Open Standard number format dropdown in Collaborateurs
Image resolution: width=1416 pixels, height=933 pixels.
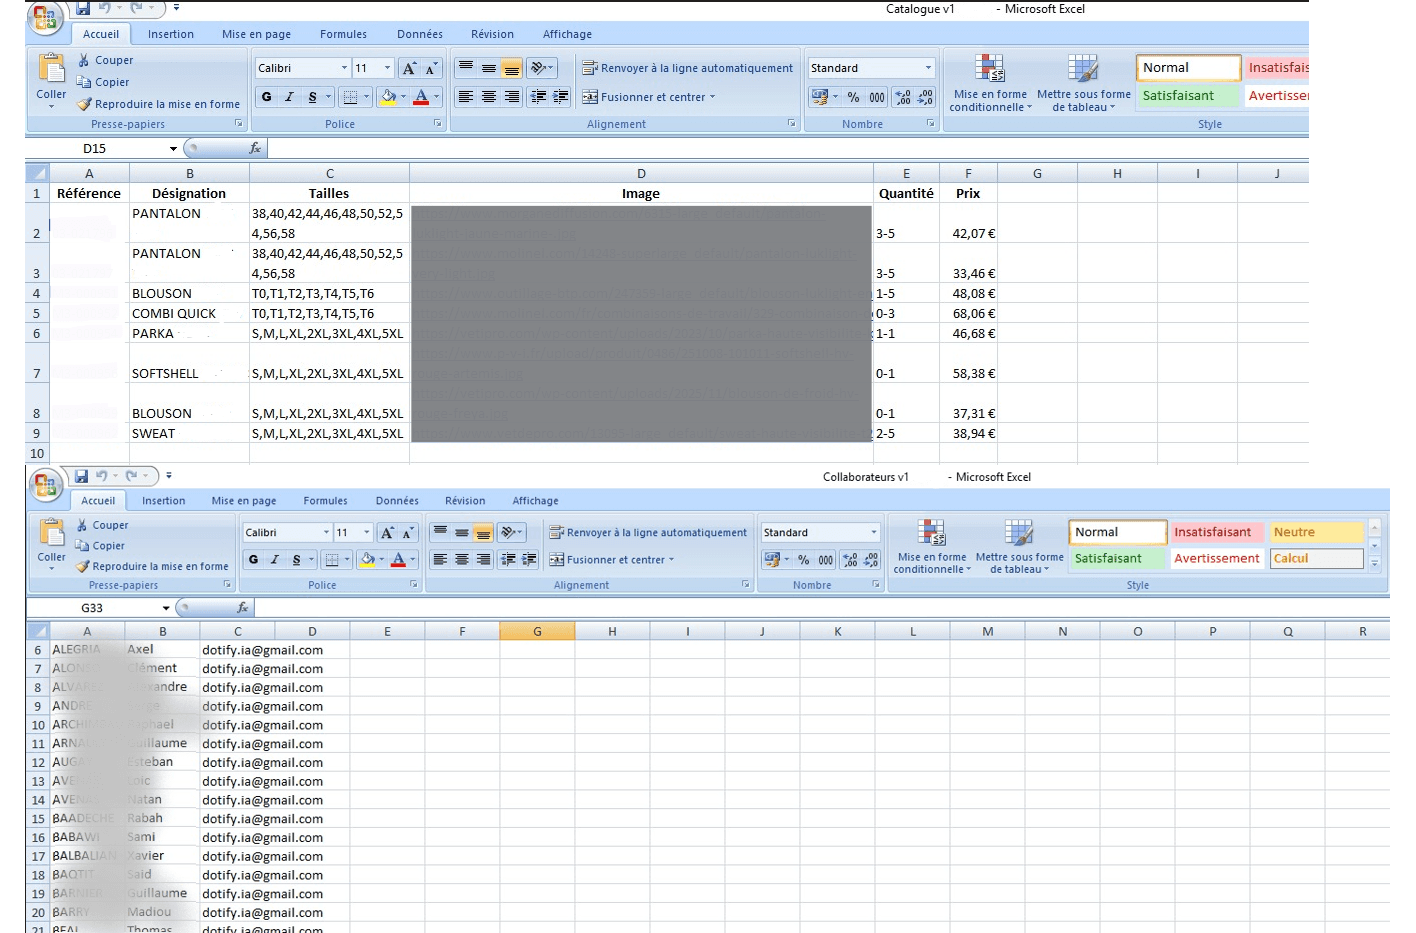[x=873, y=533]
